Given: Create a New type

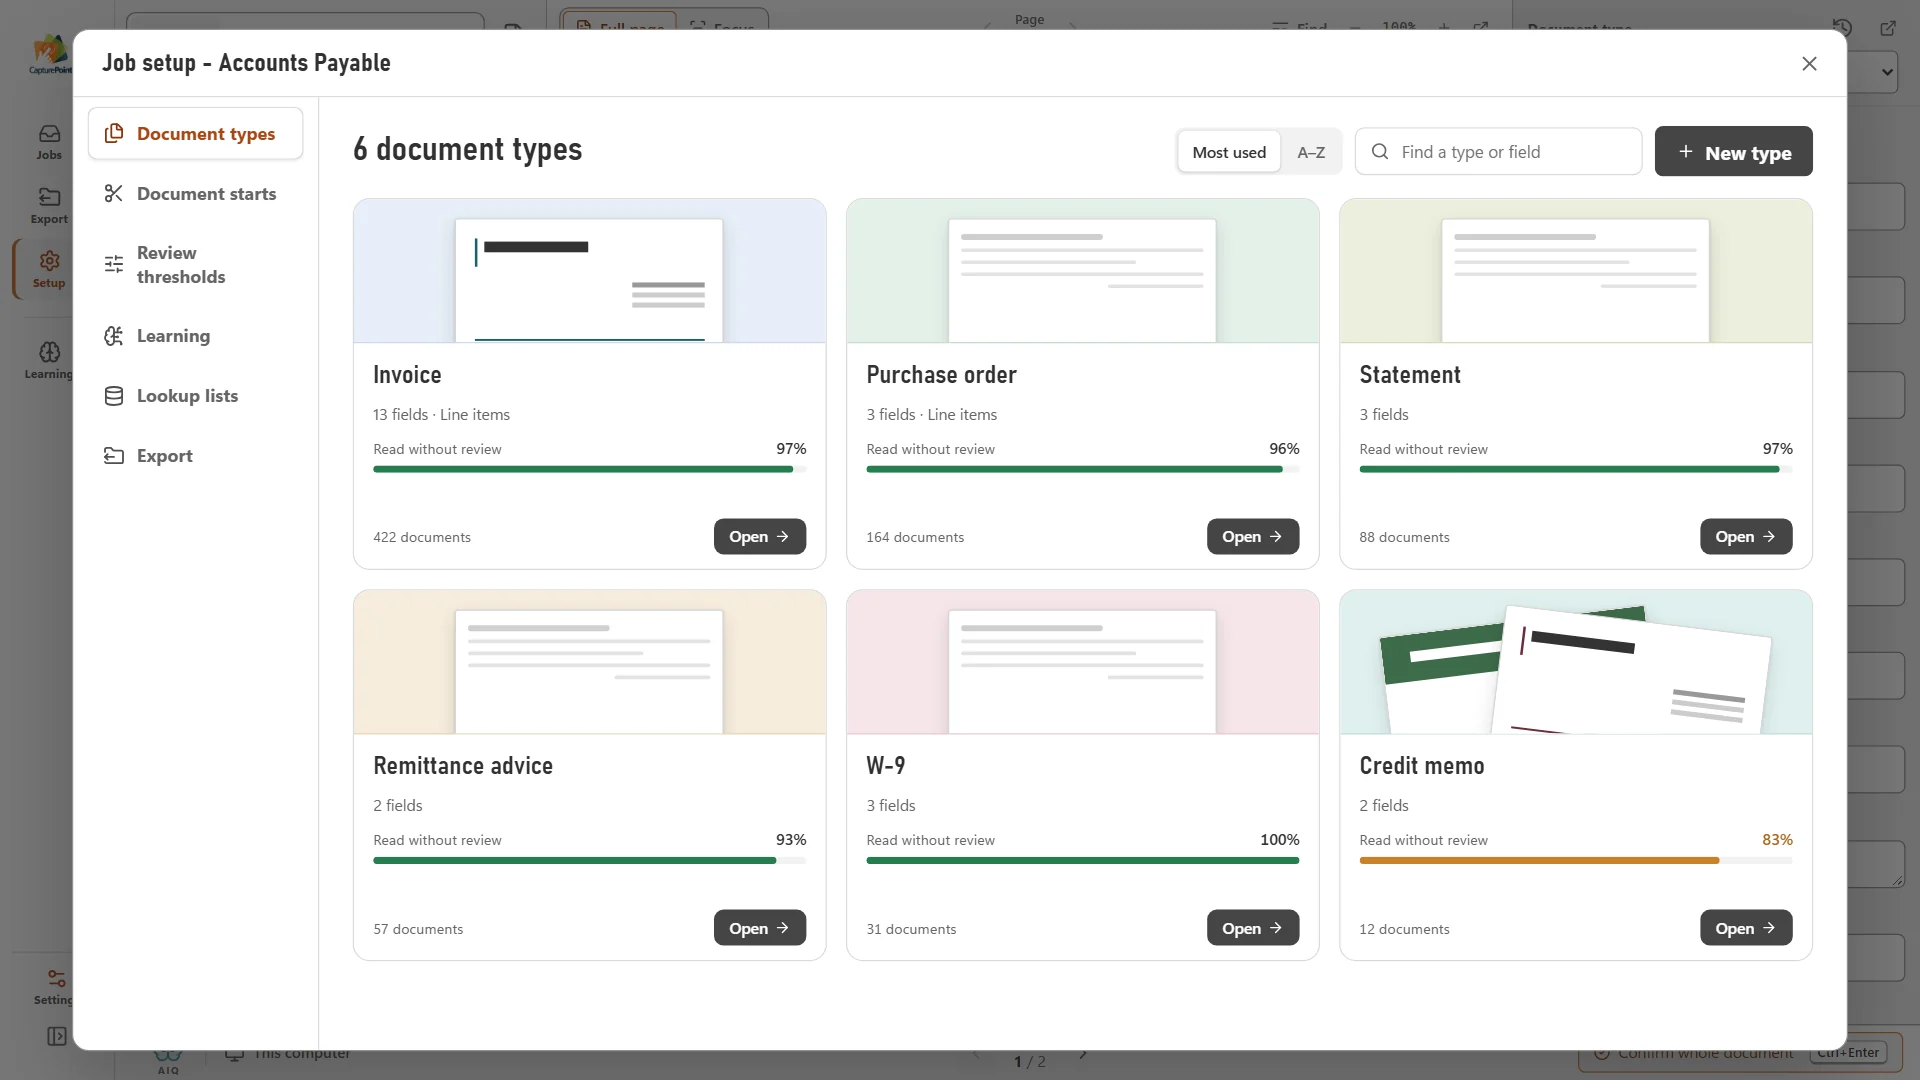Looking at the screenshot, I should click(x=1733, y=151).
